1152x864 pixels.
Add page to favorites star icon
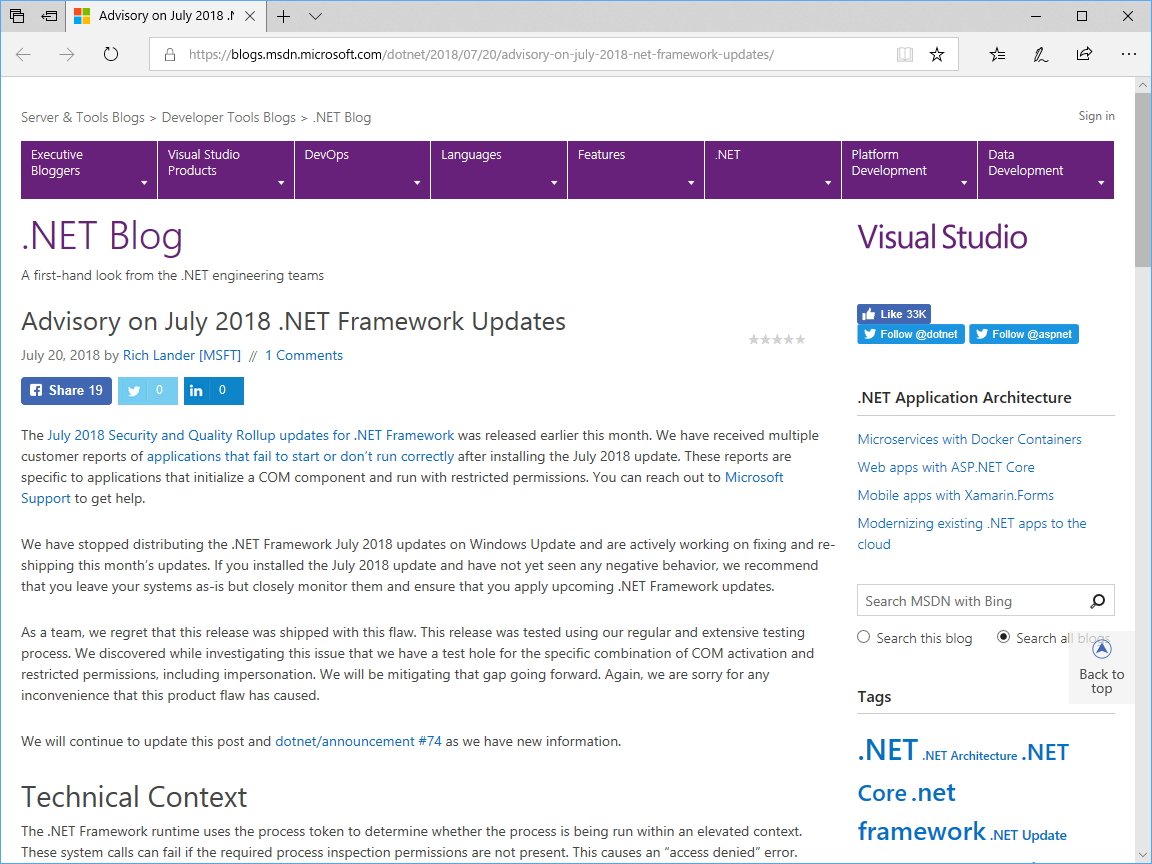click(x=937, y=55)
